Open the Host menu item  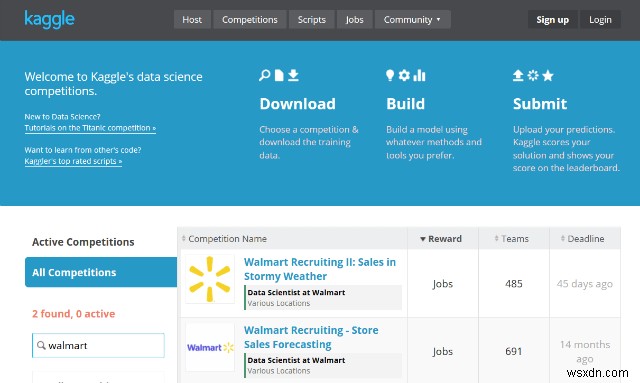pyautogui.click(x=192, y=20)
